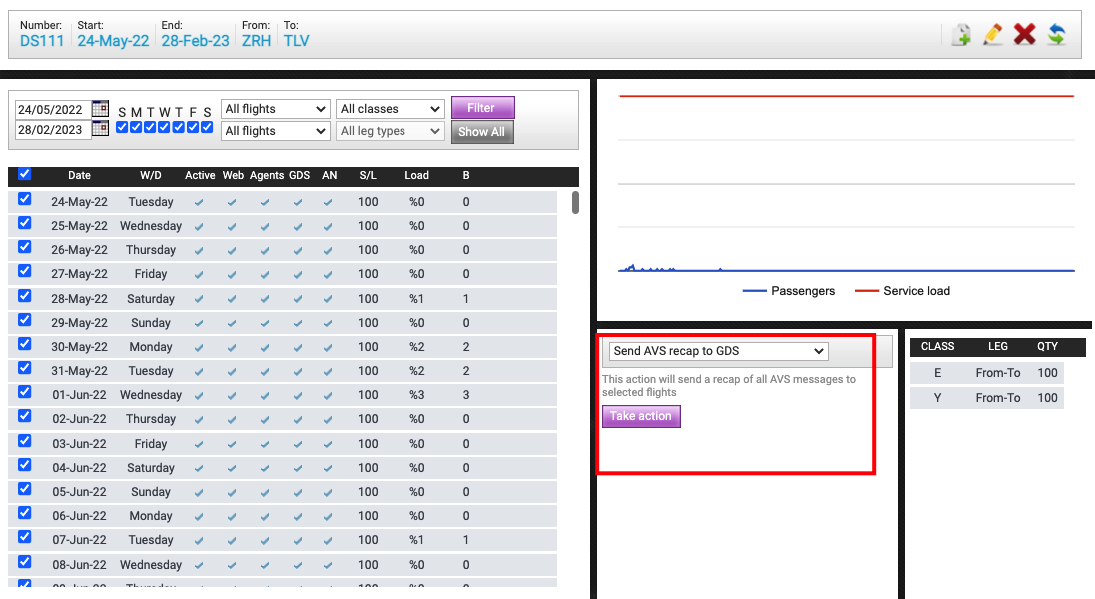The height and width of the screenshot is (599, 1095).
Task: Click load value %3 for 01-Jun-22
Action: [x=416, y=395]
